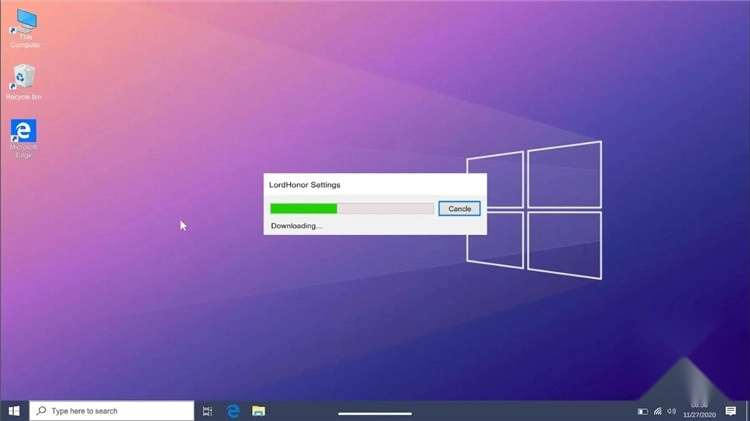Screen dimensions: 750x421
Task: Launch Edge from the taskbar
Action: pos(233,411)
